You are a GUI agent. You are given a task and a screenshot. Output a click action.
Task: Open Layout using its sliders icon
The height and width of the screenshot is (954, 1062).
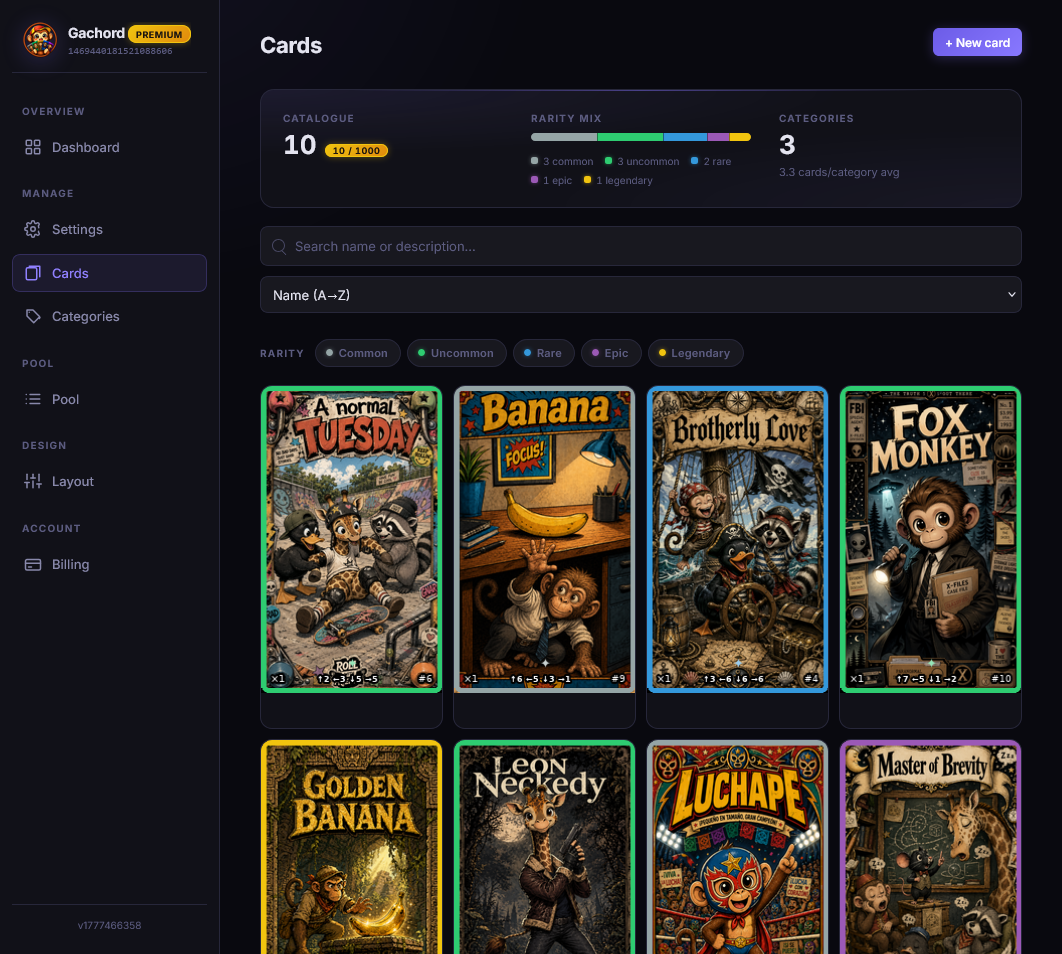(x=31, y=481)
